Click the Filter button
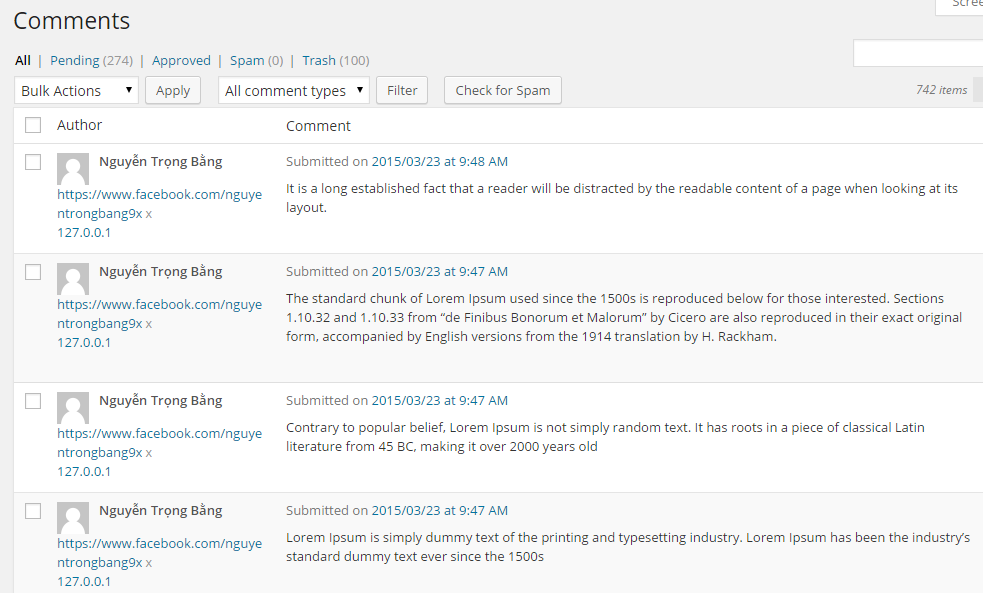983x593 pixels. 402,90
